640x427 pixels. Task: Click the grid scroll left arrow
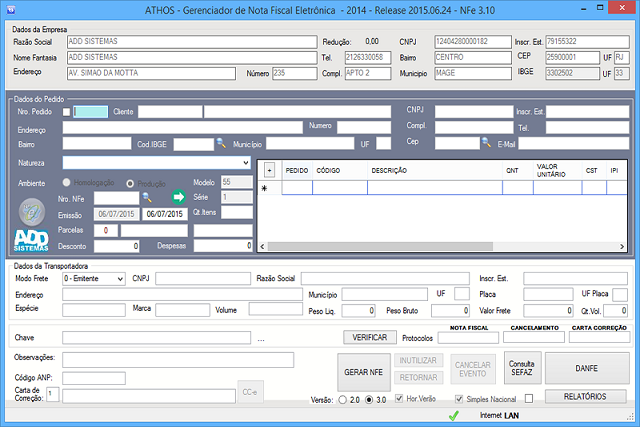coord(262,246)
